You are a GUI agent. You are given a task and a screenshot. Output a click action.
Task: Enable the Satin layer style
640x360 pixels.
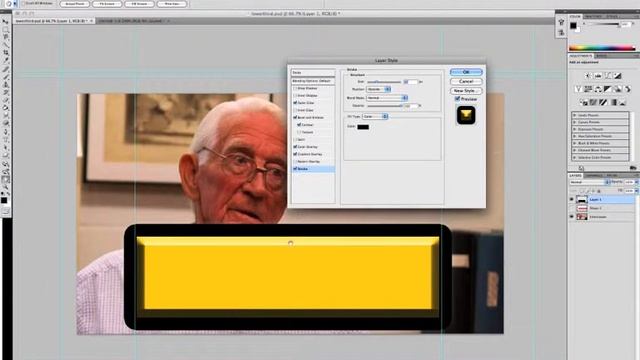(295, 140)
